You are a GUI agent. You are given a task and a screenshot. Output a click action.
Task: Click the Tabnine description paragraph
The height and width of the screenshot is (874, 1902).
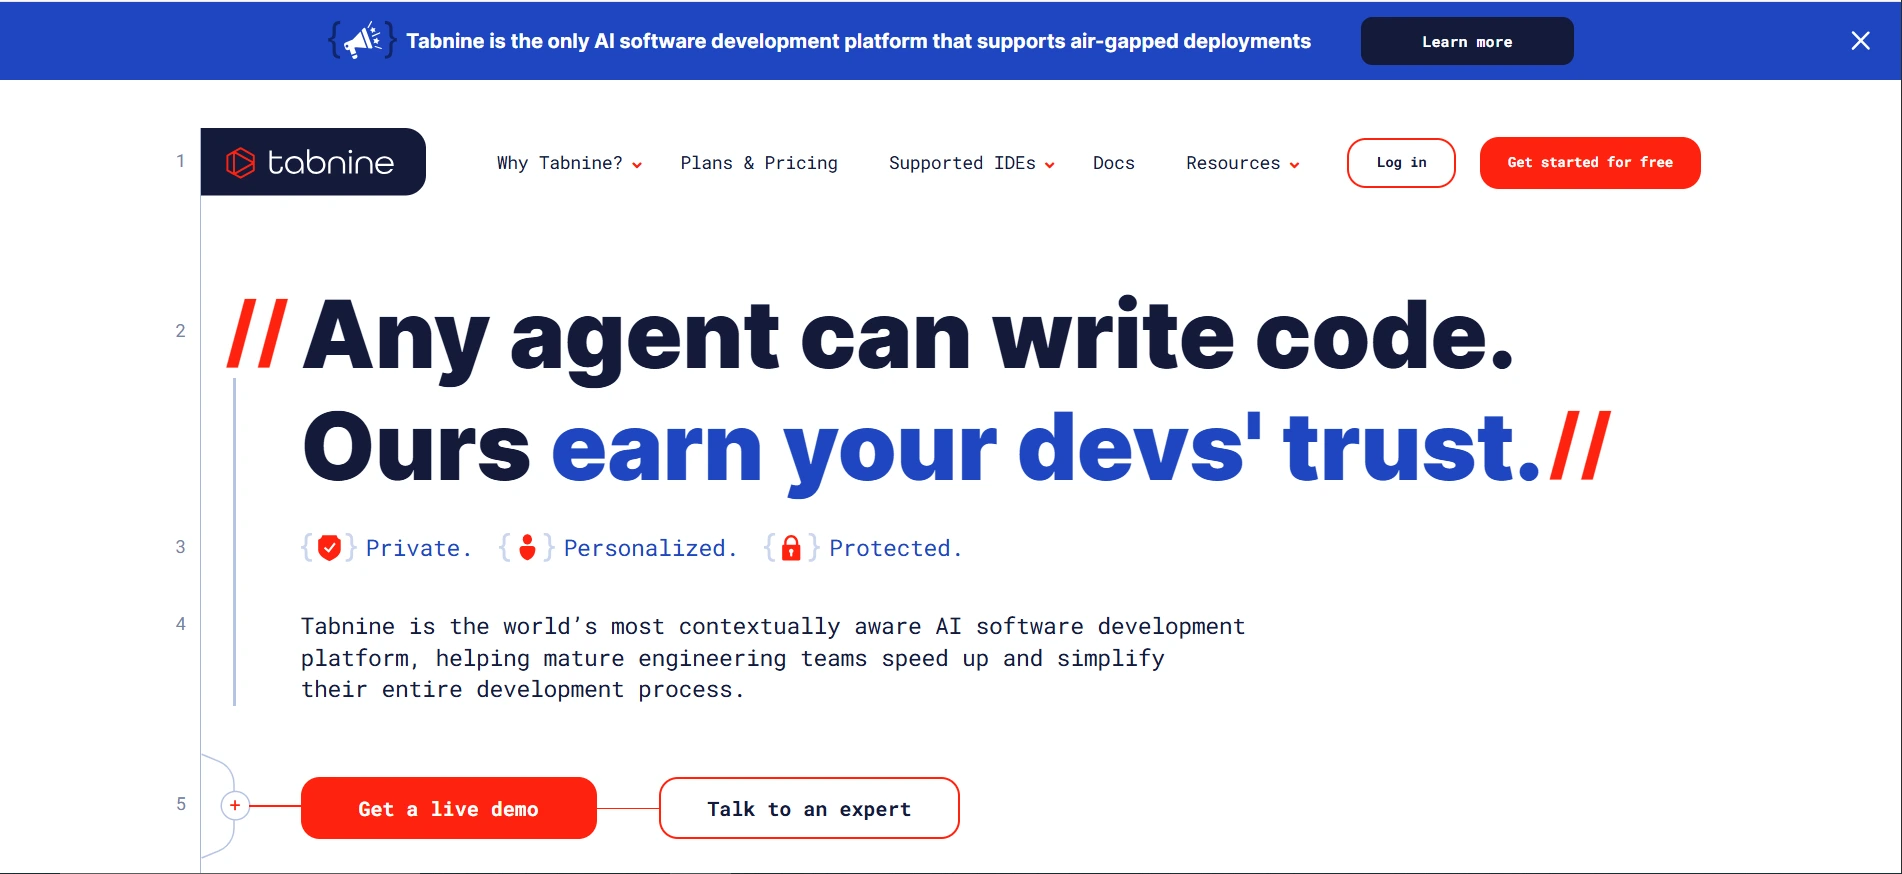(x=773, y=658)
